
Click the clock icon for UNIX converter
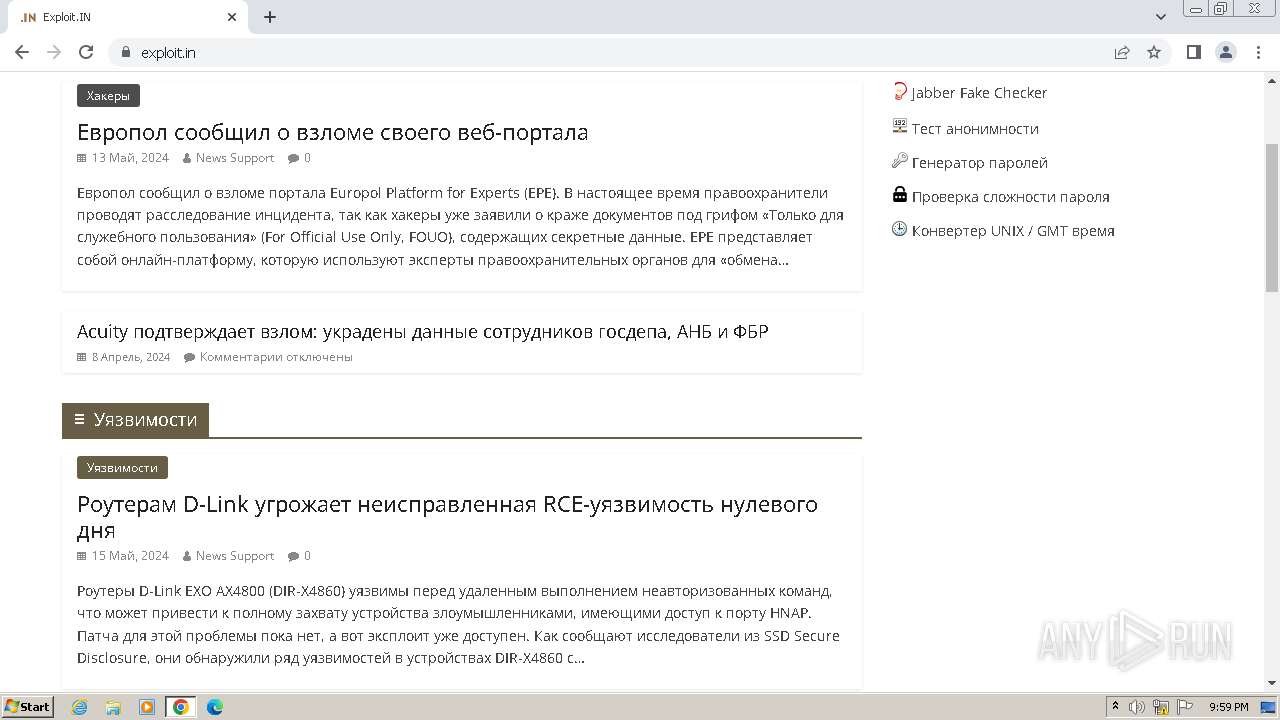[x=900, y=229]
